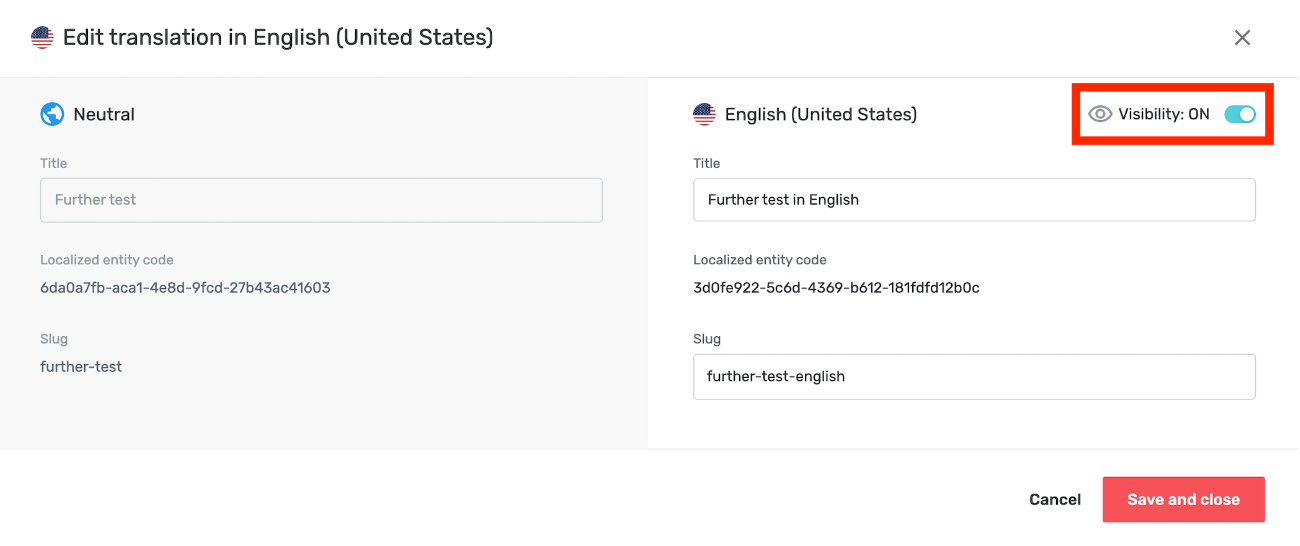Viewport: 1300px width, 546px height.
Task: Click the US flag next to English (United States)
Action: (x=704, y=114)
